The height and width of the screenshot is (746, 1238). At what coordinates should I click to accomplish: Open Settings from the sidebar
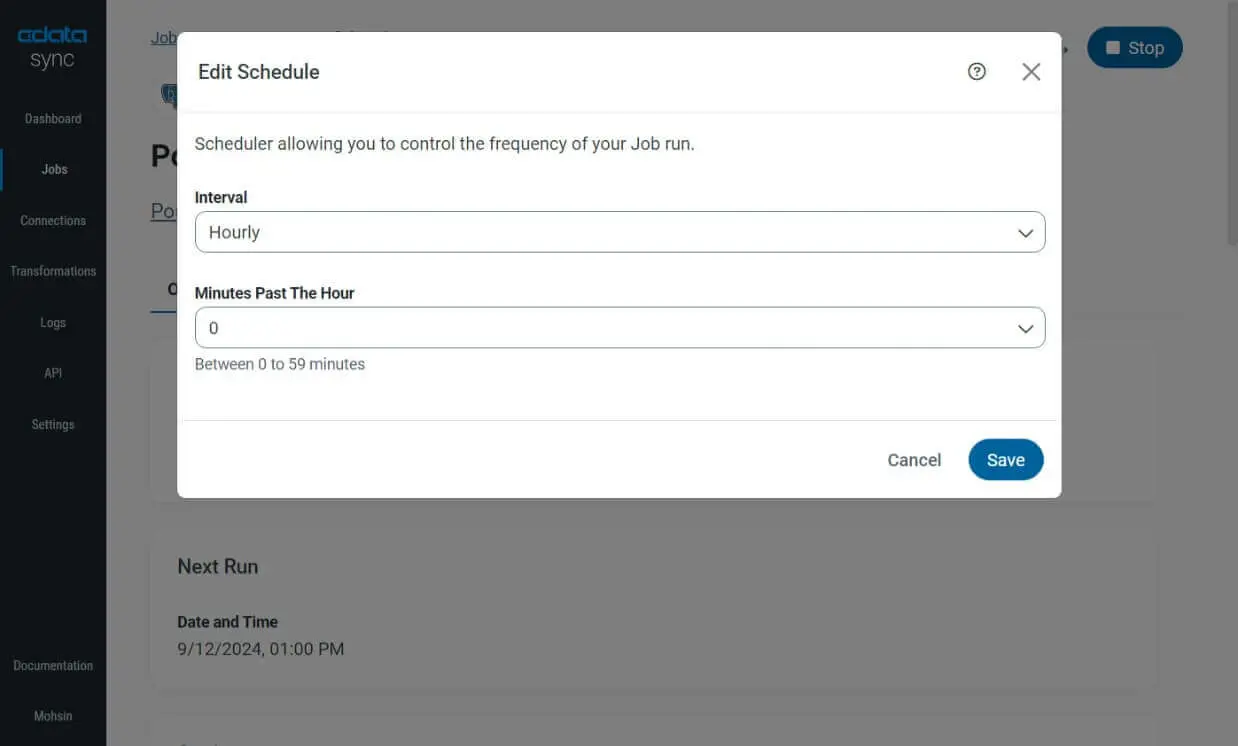click(x=52, y=424)
